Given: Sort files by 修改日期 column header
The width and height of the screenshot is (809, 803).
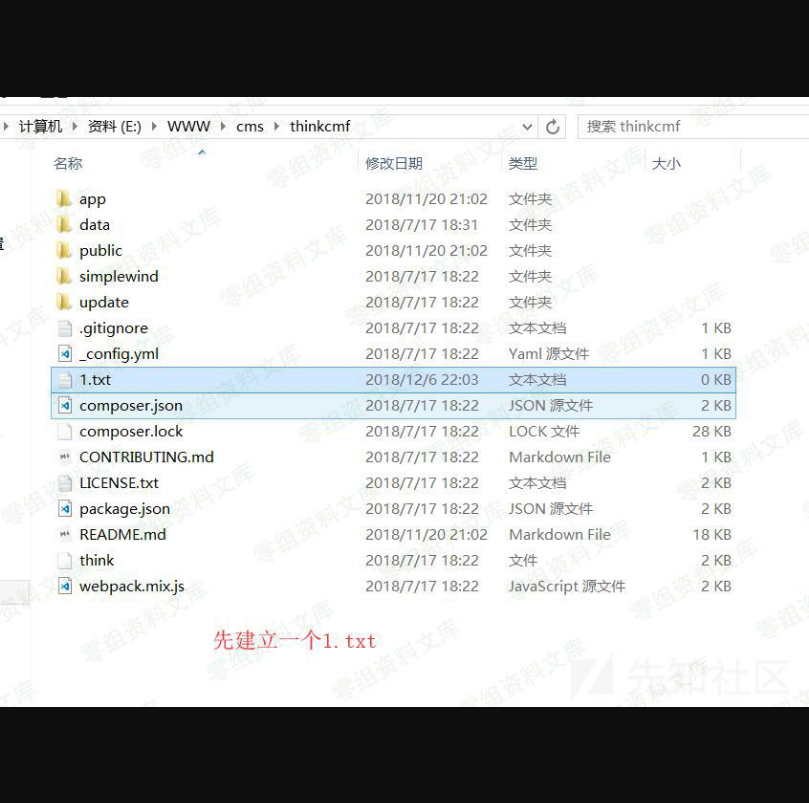Looking at the screenshot, I should [394, 163].
